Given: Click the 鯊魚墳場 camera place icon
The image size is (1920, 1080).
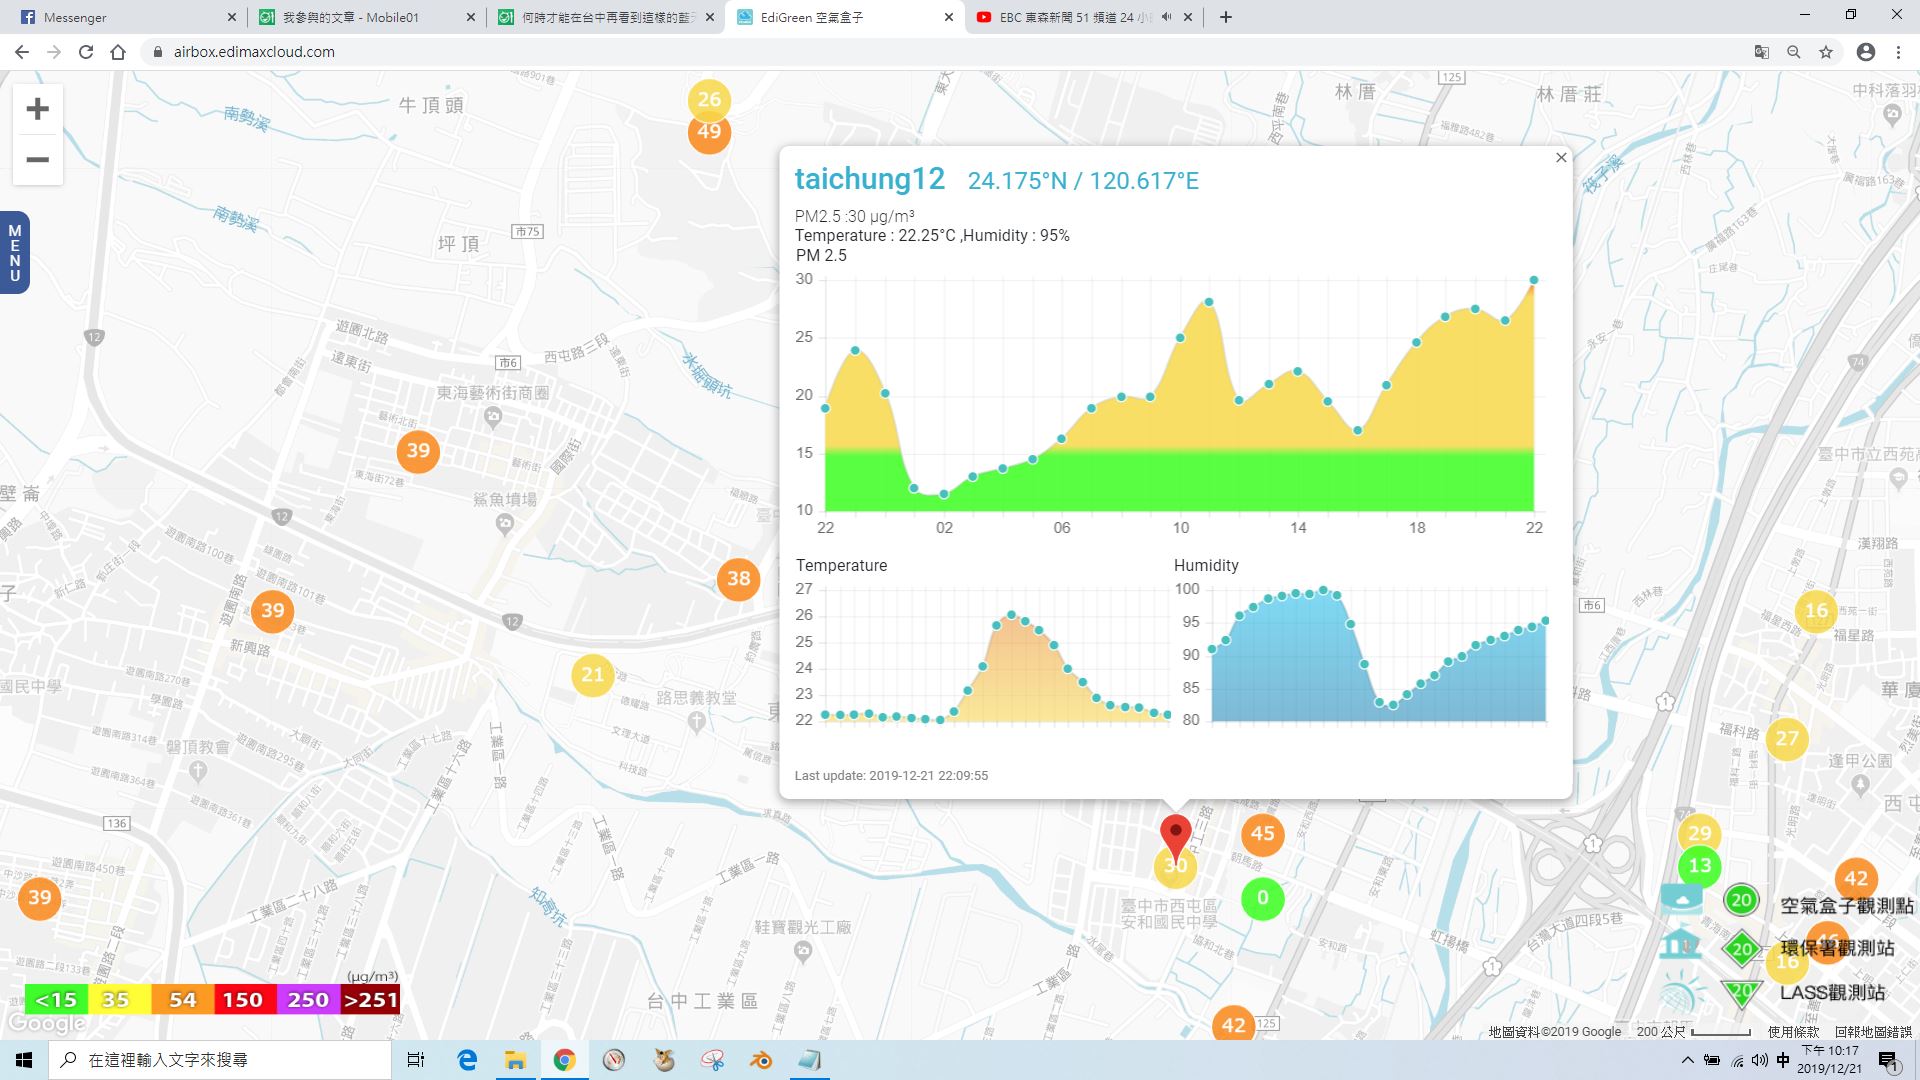Looking at the screenshot, I should click(505, 522).
